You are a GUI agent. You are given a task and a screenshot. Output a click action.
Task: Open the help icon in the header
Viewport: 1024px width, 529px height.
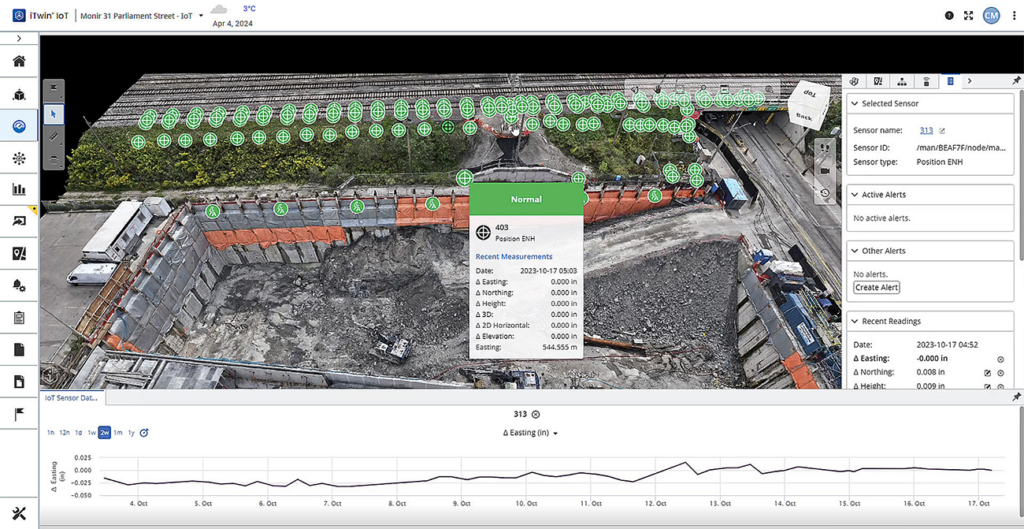(949, 16)
